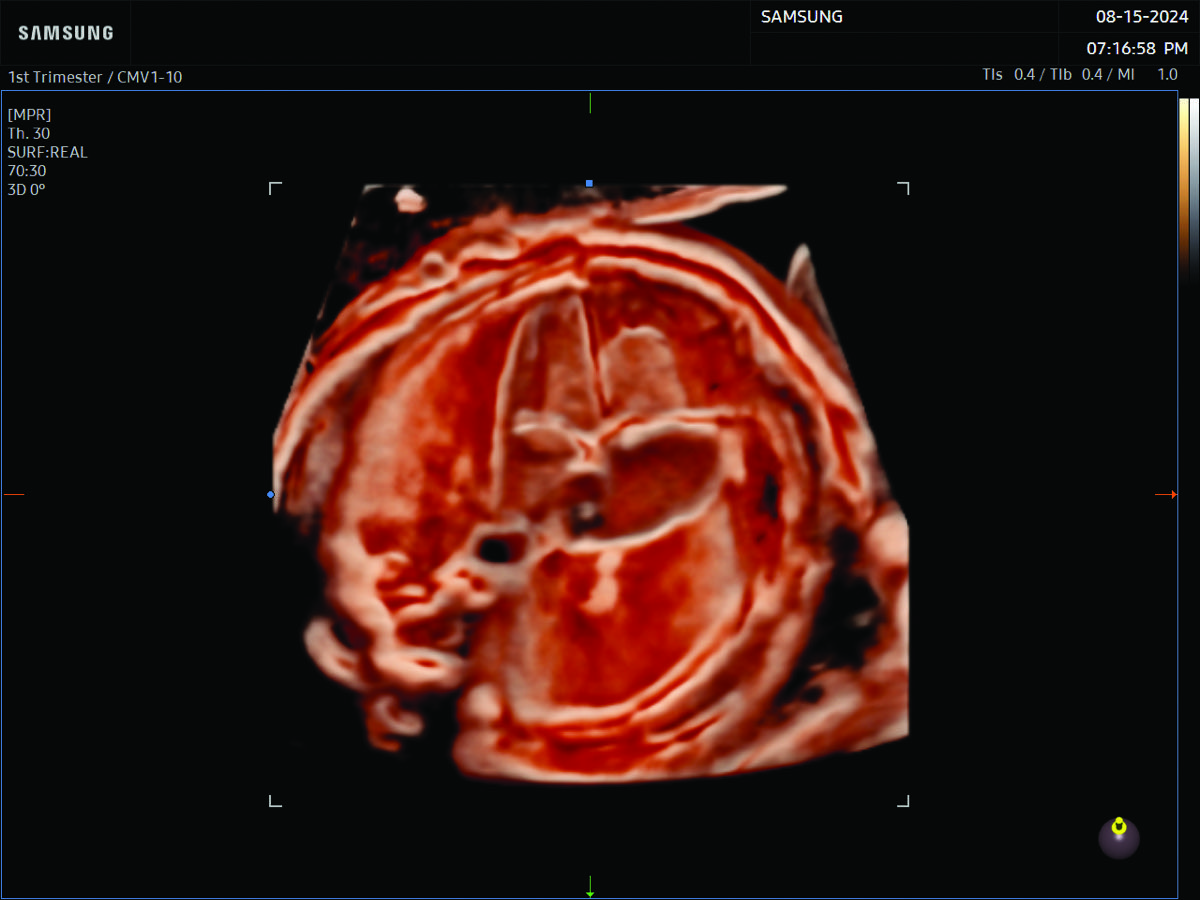This screenshot has height=900, width=1200.
Task: Select the blue square handle atop ROI box
Action: pyautogui.click(x=589, y=184)
